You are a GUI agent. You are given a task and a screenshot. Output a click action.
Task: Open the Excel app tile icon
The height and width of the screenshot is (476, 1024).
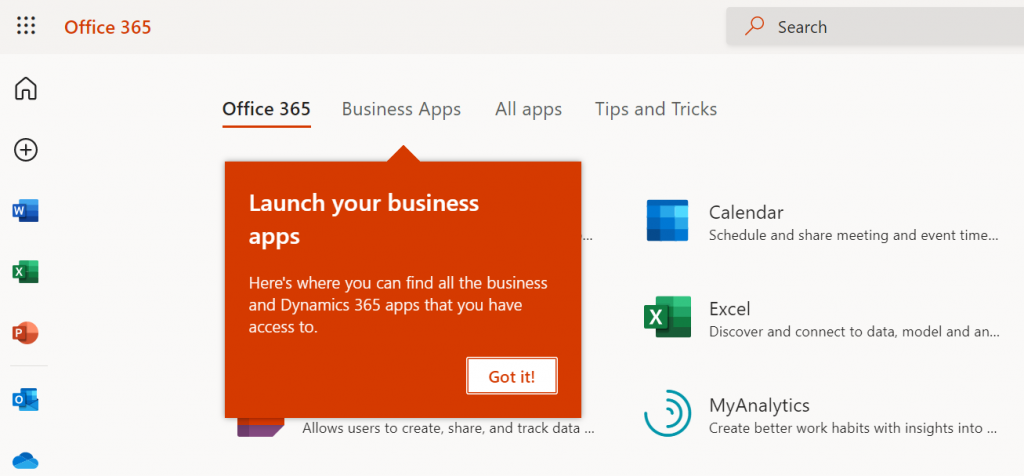tap(667, 317)
